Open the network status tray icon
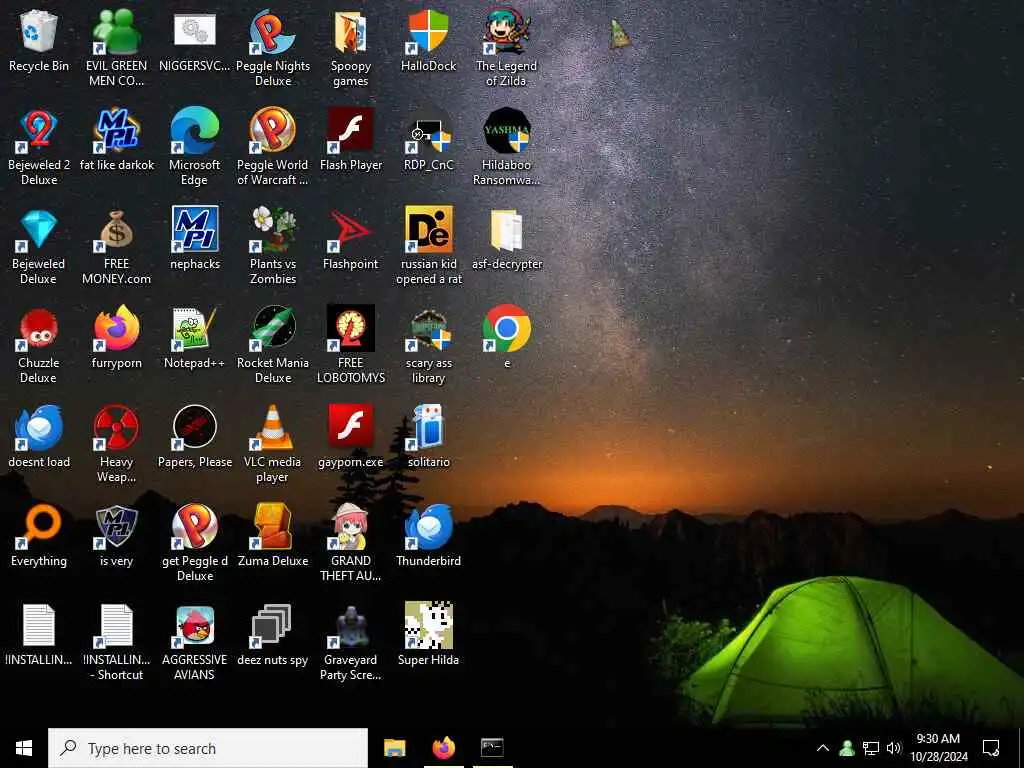The image size is (1024, 768). click(x=871, y=748)
